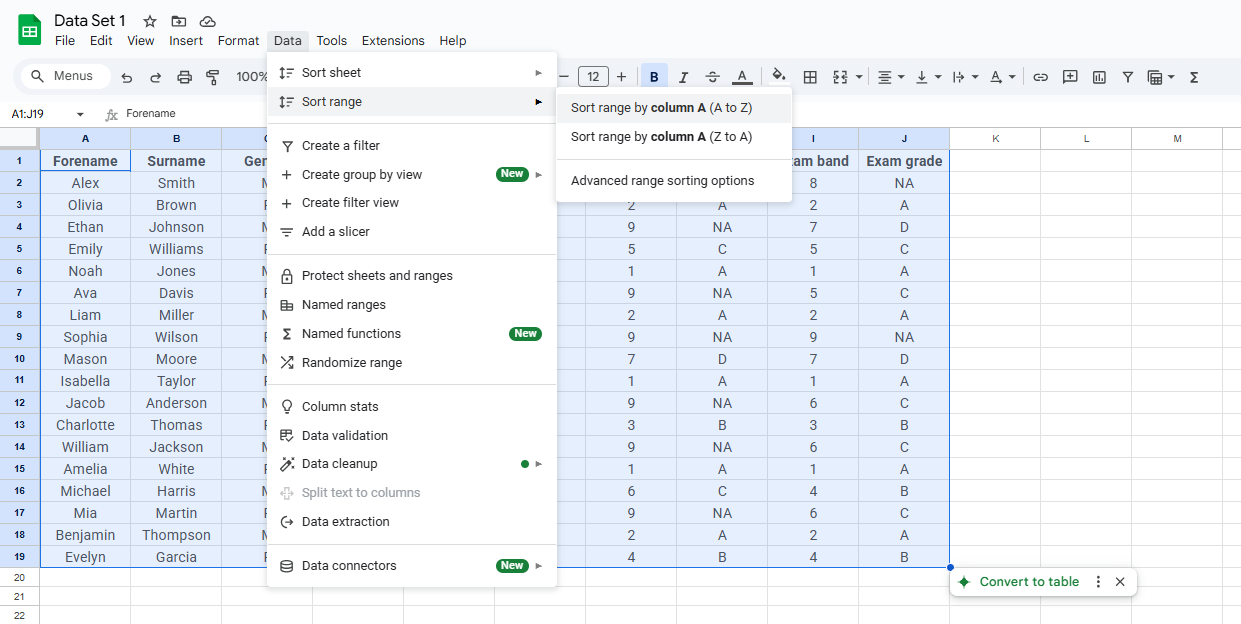Viewport: 1241px width, 624px height.
Task: Star the Data Set 1 document
Action: pyautogui.click(x=150, y=21)
